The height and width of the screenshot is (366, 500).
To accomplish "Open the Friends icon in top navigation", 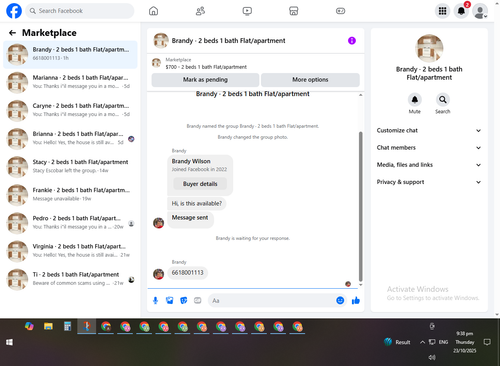I will [x=200, y=11].
